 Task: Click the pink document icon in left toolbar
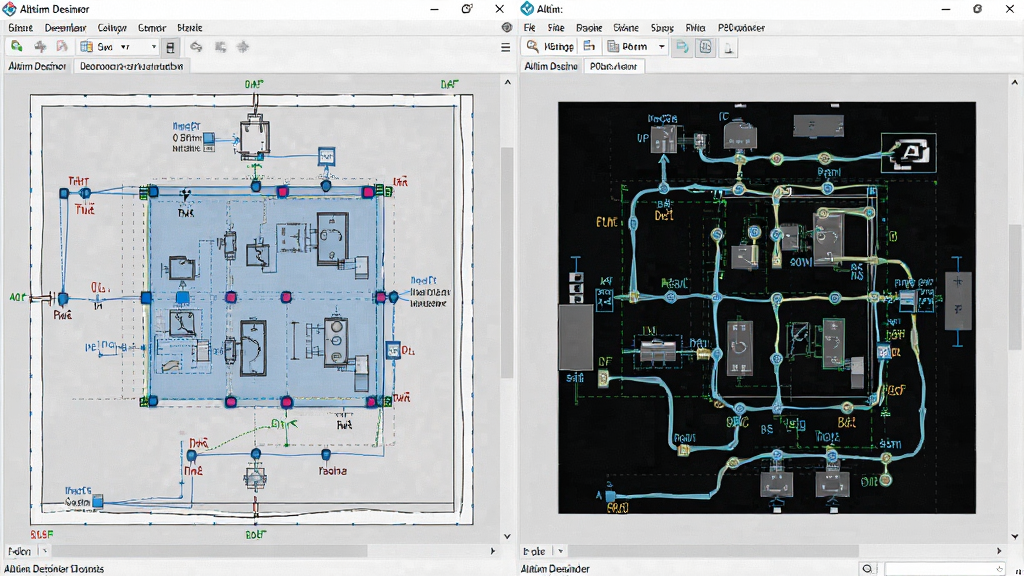(x=62, y=46)
